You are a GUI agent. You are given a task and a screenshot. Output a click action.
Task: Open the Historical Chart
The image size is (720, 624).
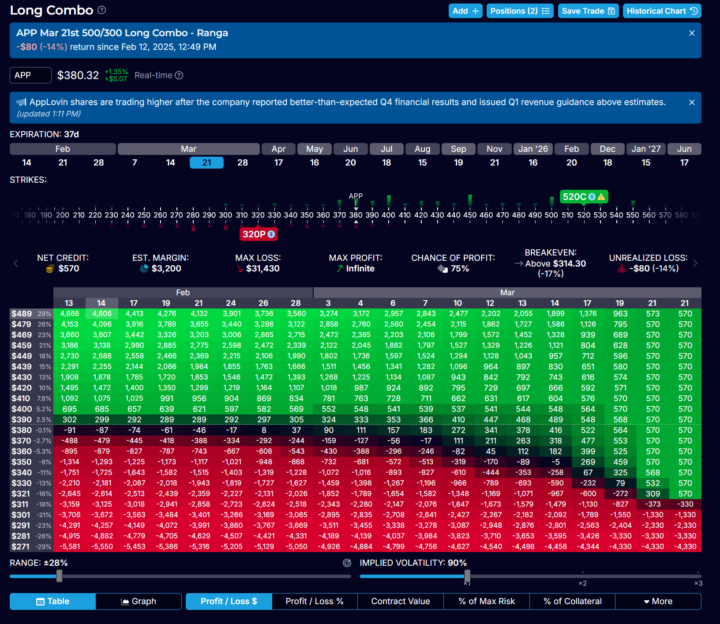coord(661,10)
